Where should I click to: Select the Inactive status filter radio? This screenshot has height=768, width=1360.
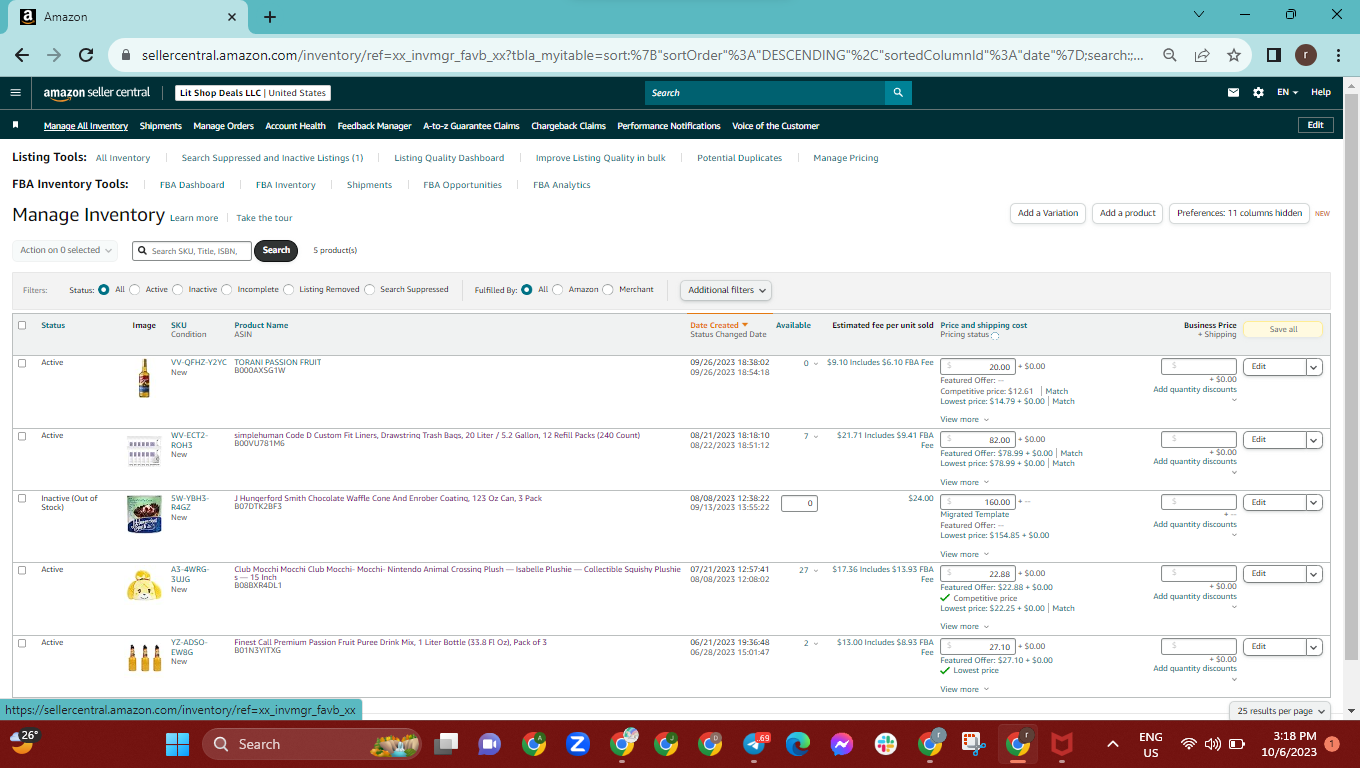click(178, 290)
